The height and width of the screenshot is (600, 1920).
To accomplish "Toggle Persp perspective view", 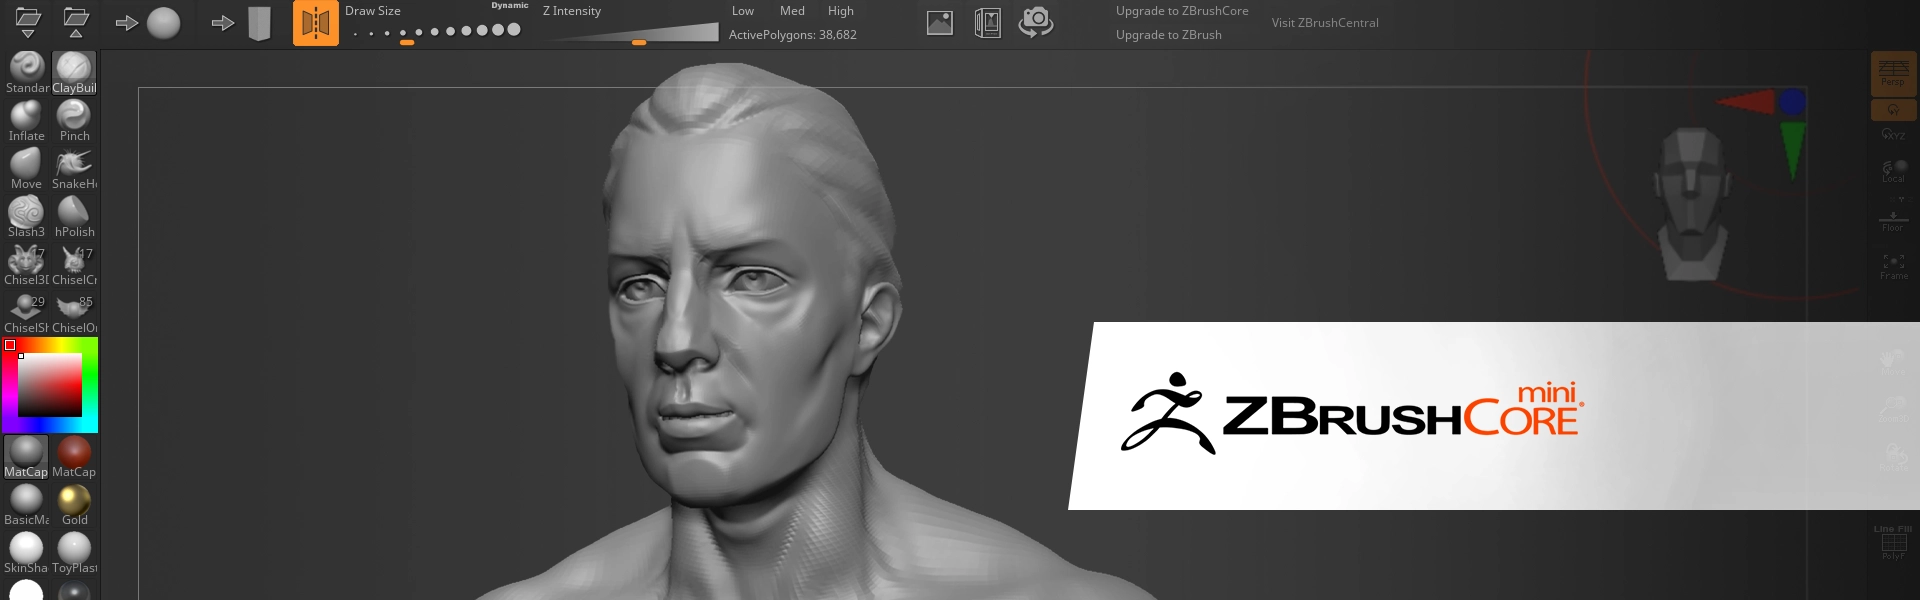I will pos(1892,71).
